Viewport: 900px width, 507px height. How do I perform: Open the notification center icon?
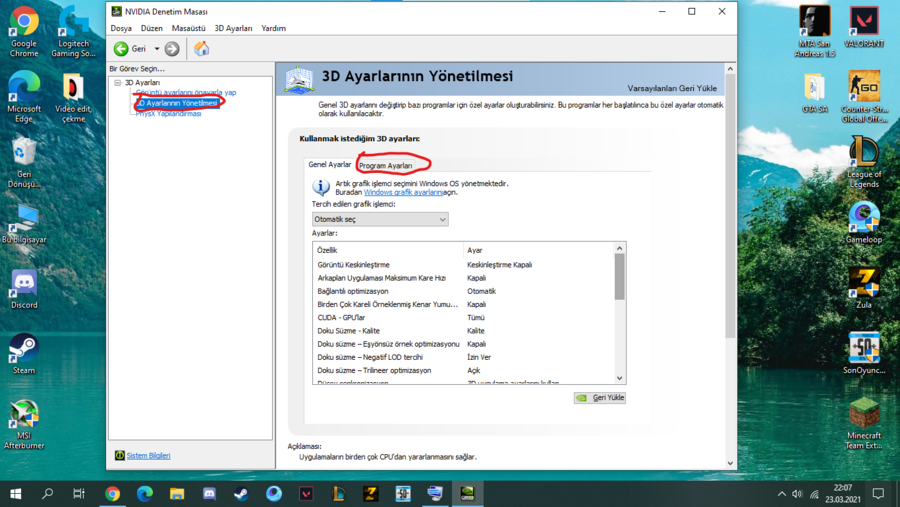pyautogui.click(x=878, y=494)
